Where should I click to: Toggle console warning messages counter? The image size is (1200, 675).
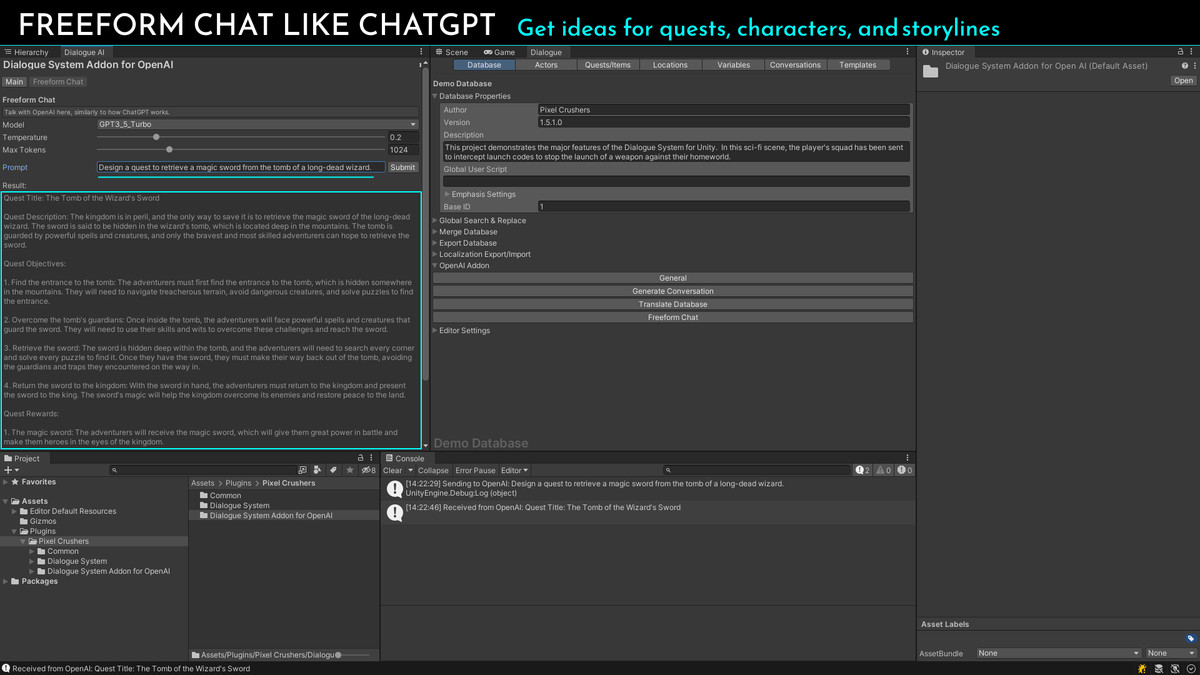pyautogui.click(x=883, y=470)
